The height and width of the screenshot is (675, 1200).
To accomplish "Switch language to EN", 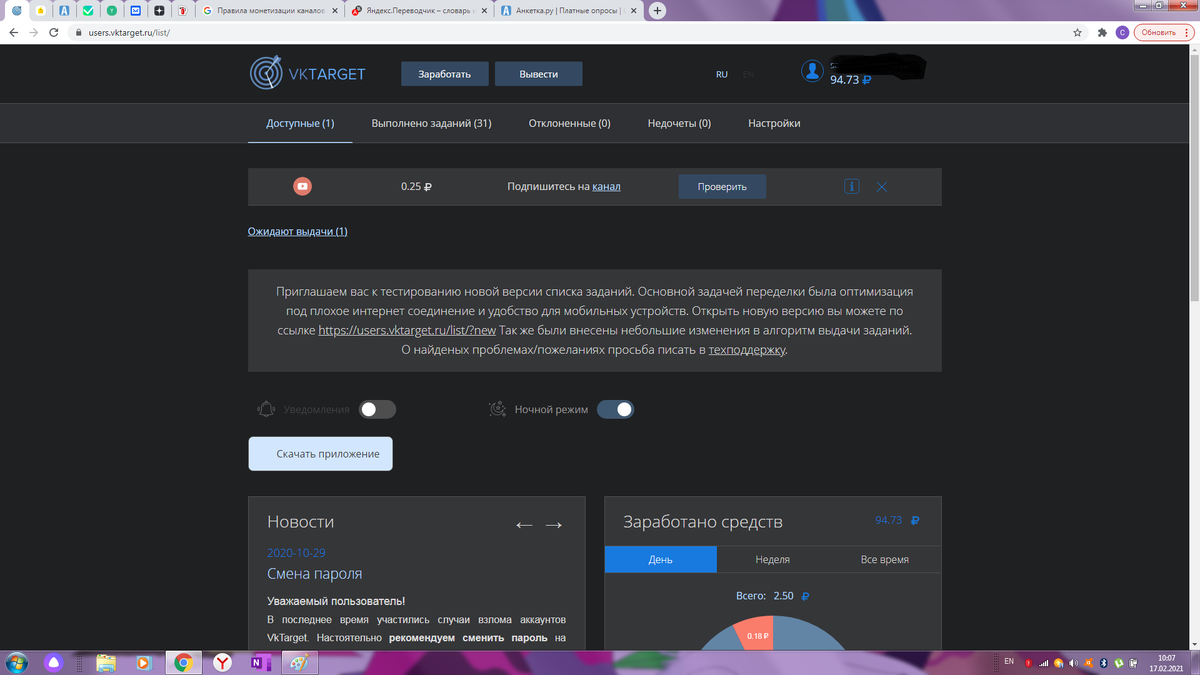I will (749, 74).
